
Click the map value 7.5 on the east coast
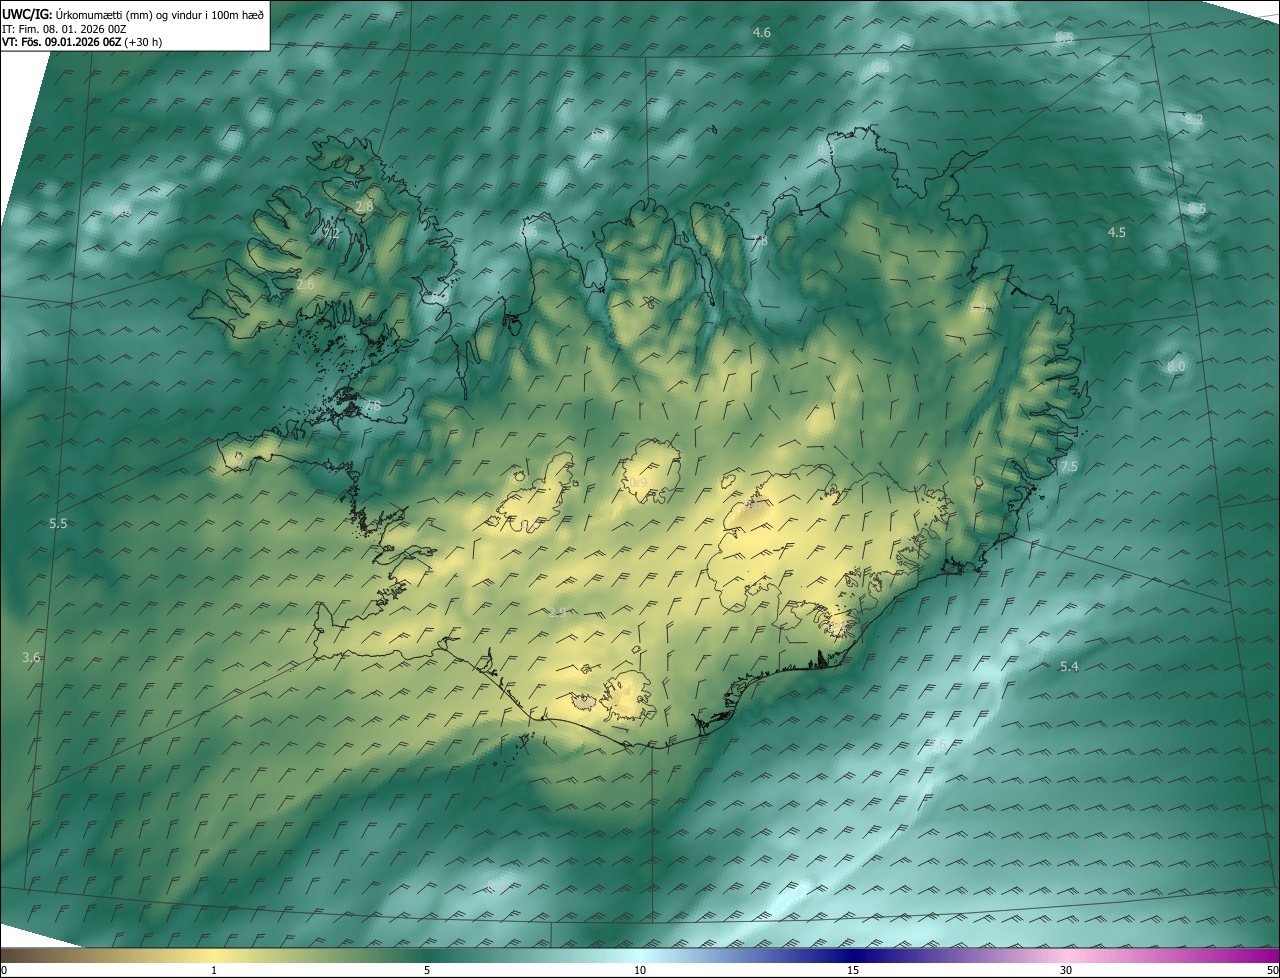1069,467
